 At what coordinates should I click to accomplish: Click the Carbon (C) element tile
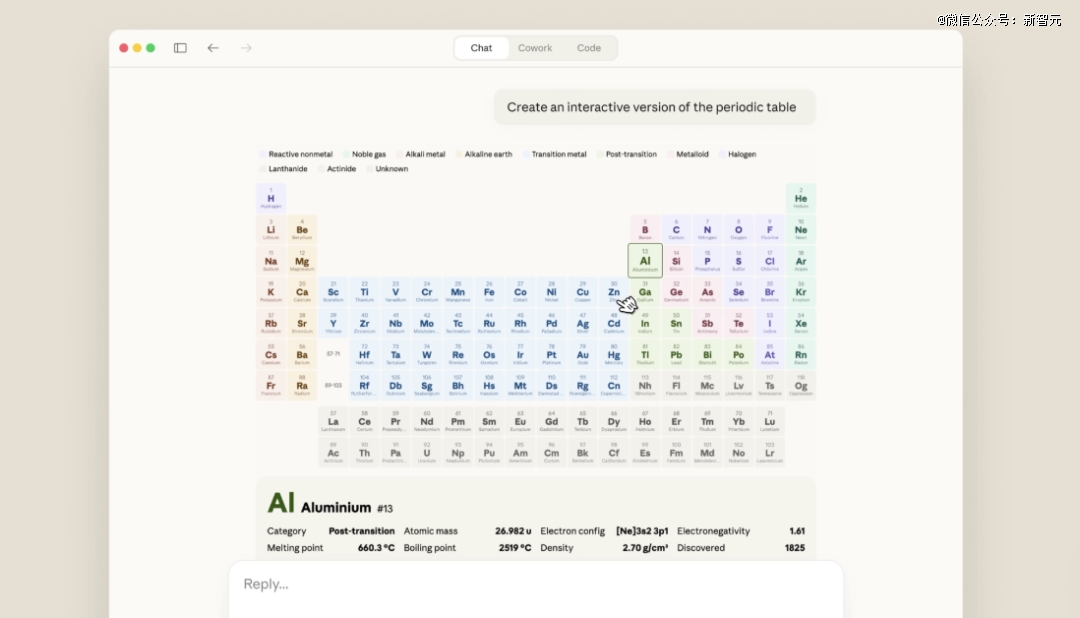(676, 230)
